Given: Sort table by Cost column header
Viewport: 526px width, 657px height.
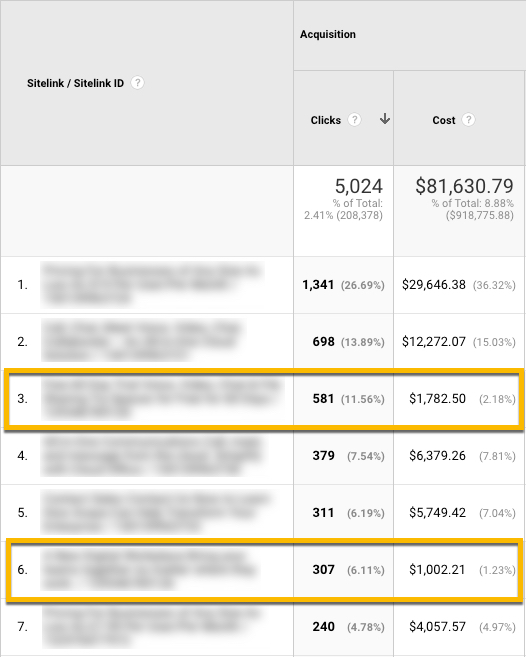Looking at the screenshot, I should [x=443, y=120].
